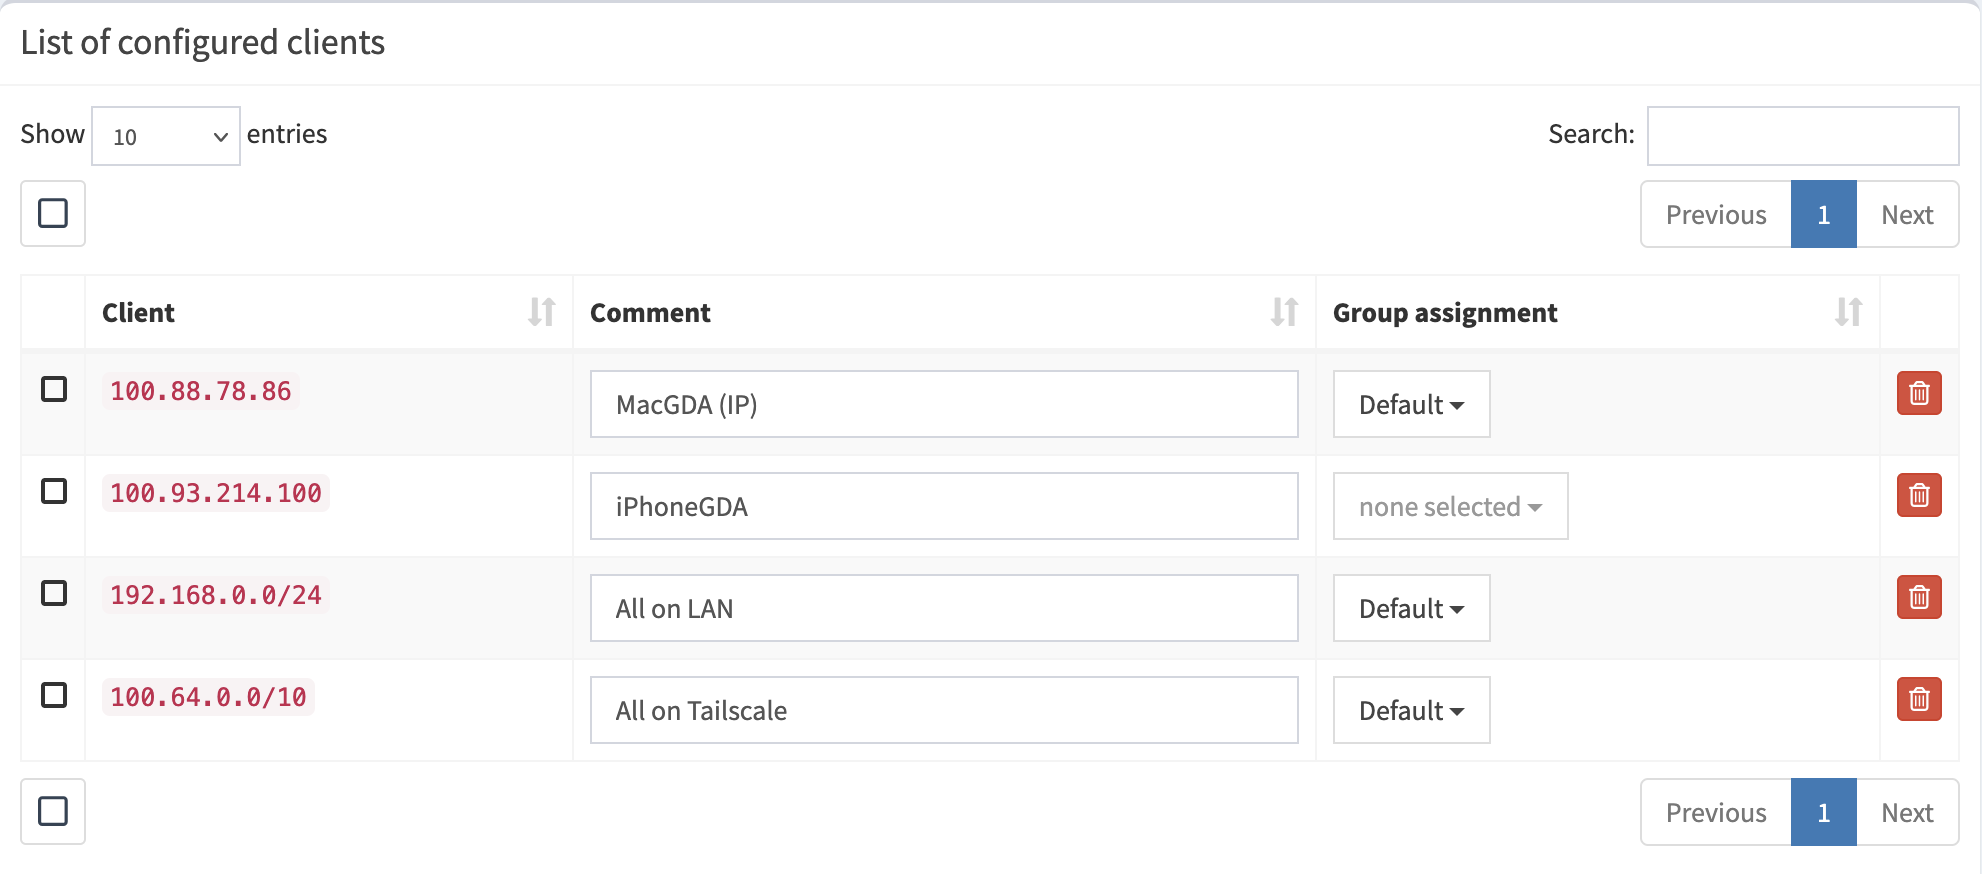1982x874 pixels.
Task: Sort by Group assignment column
Action: pyautogui.click(x=1846, y=312)
